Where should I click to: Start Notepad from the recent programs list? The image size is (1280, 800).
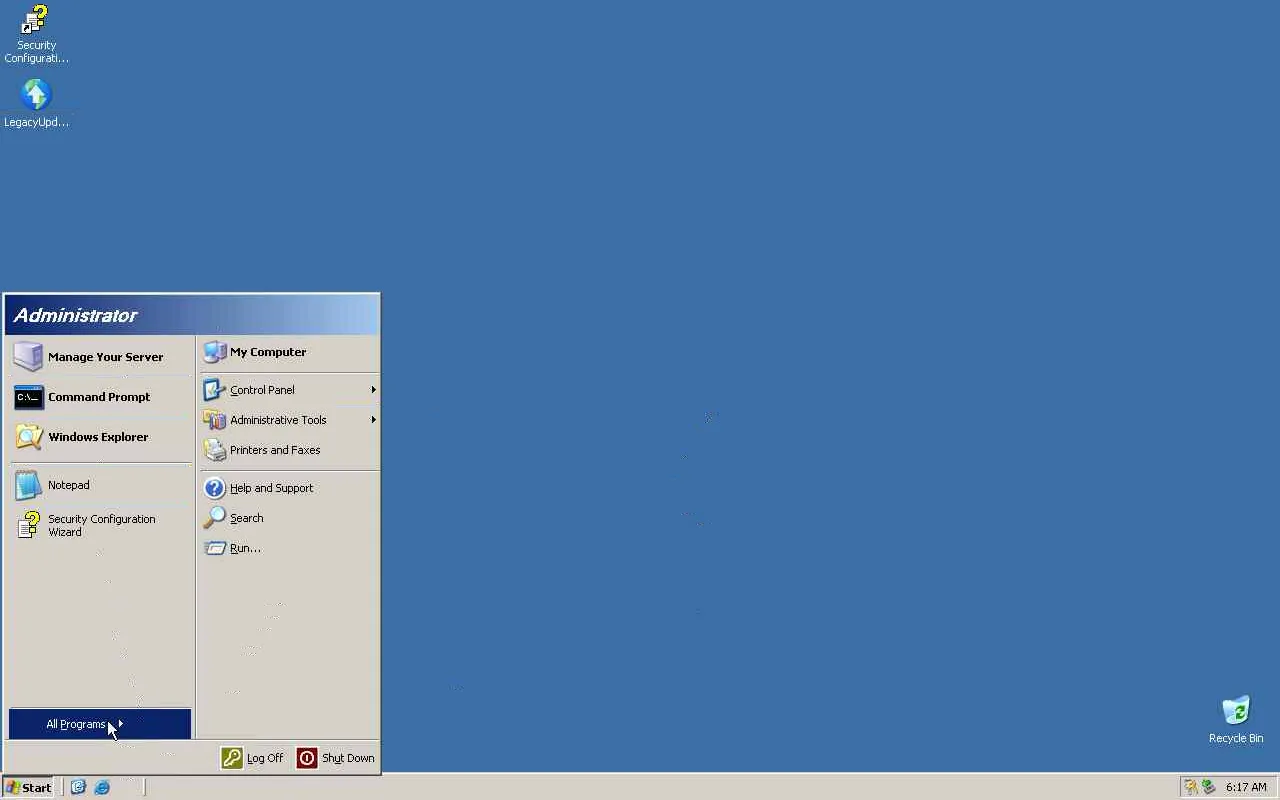(100, 485)
